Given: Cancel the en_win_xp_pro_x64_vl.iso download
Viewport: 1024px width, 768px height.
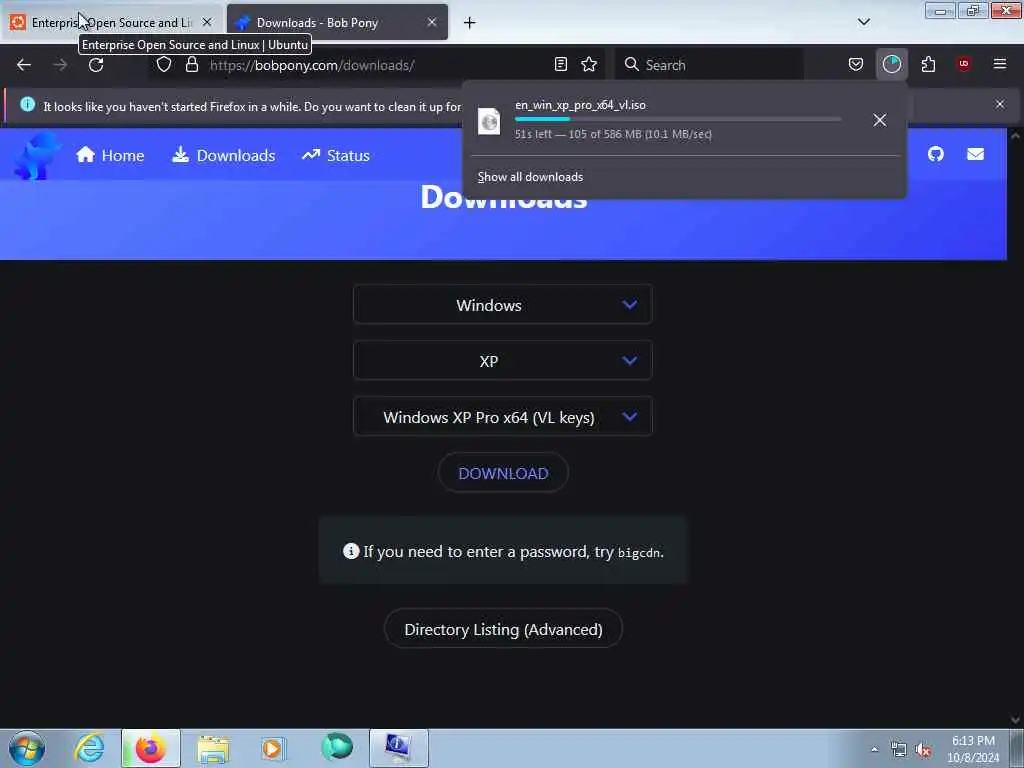Looking at the screenshot, I should (x=880, y=120).
